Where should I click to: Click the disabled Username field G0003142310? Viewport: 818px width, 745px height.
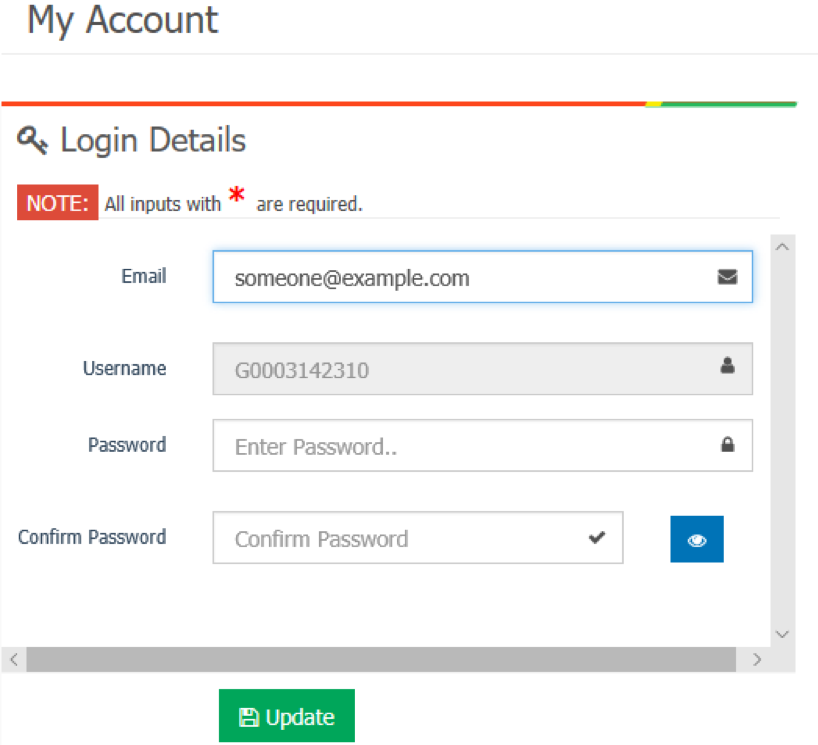pyautogui.click(x=483, y=368)
